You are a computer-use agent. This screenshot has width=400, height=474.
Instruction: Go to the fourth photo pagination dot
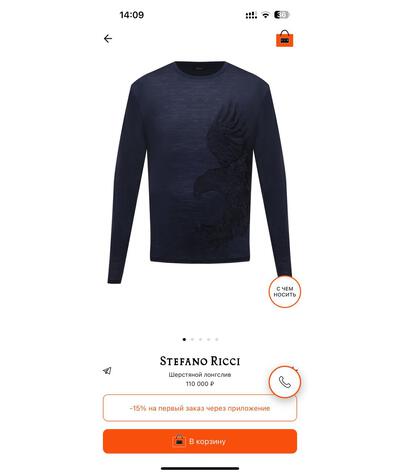tap(208, 339)
